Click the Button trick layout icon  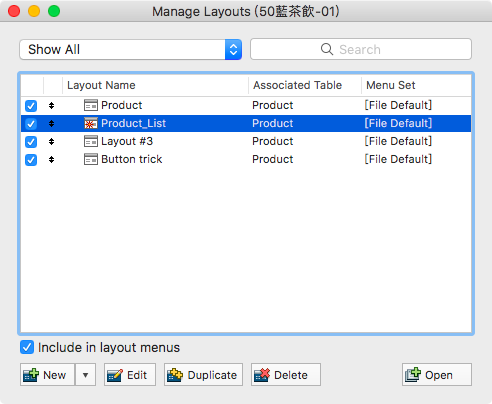[91, 159]
